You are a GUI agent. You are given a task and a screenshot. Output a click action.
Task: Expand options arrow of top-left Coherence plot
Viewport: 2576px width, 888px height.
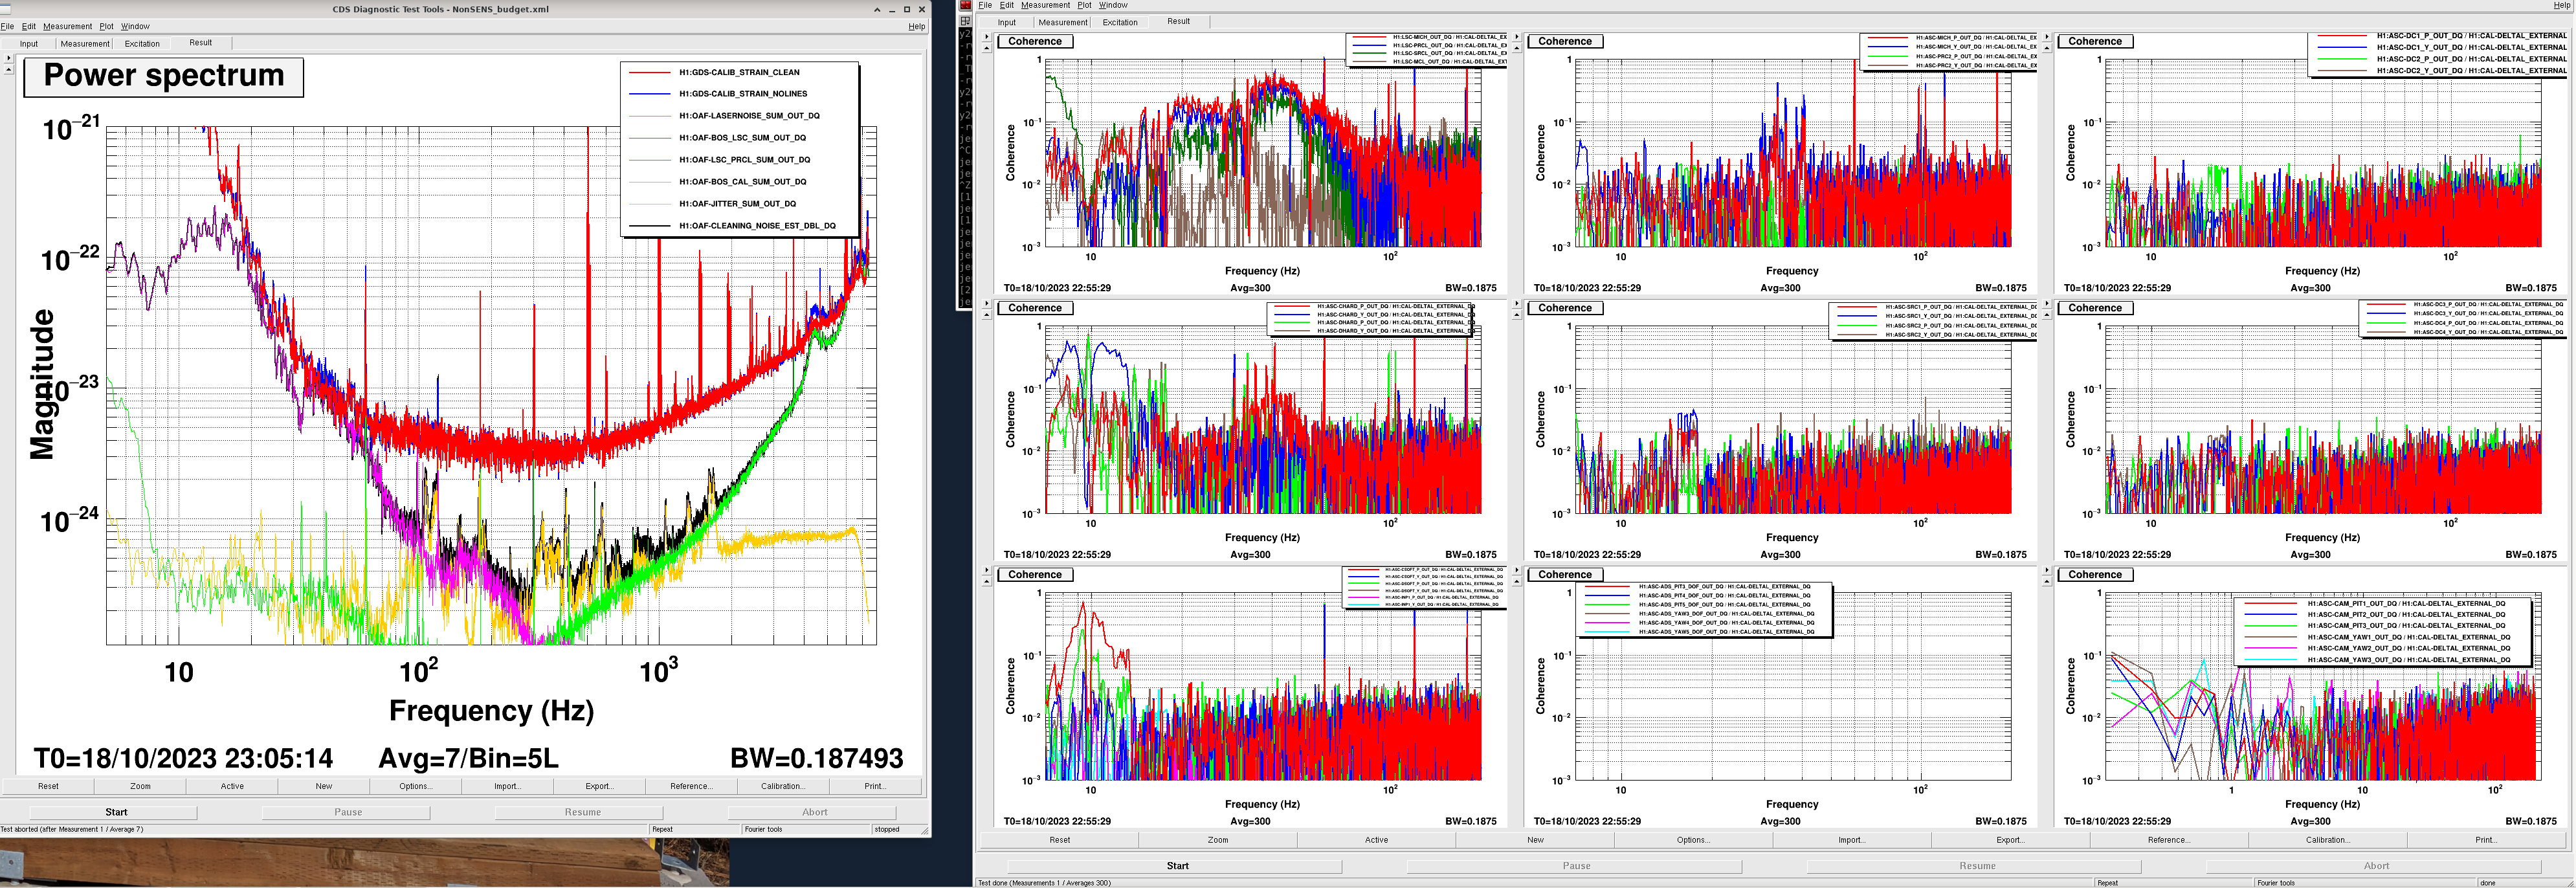[x=986, y=37]
